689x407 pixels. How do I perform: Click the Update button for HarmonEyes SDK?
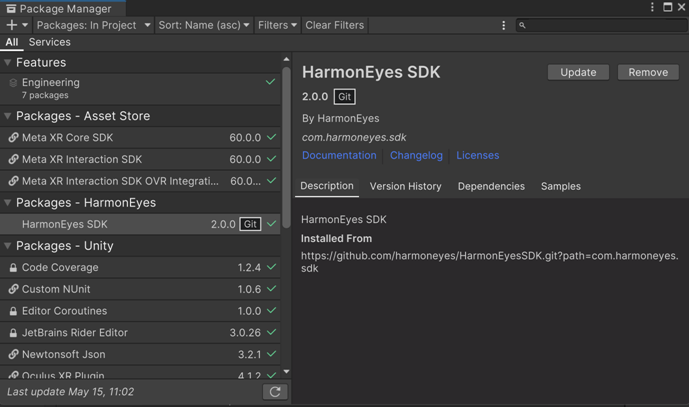coord(578,72)
